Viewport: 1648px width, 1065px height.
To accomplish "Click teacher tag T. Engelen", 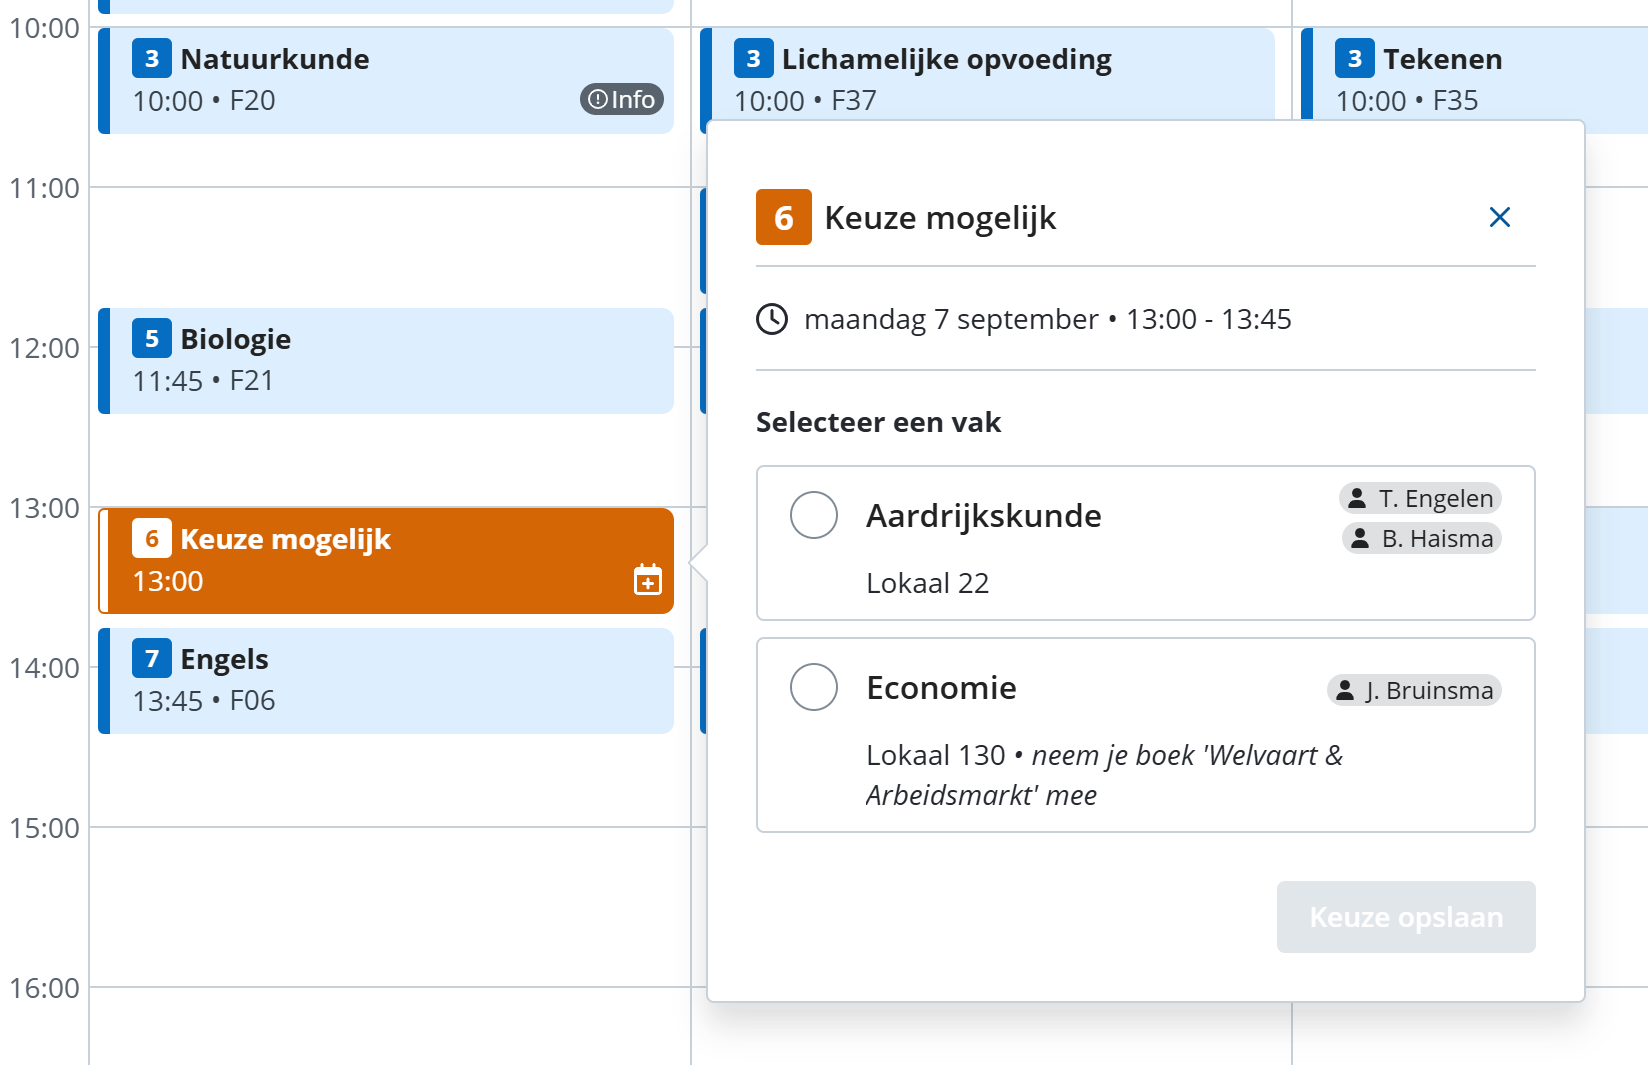I will [1420, 498].
